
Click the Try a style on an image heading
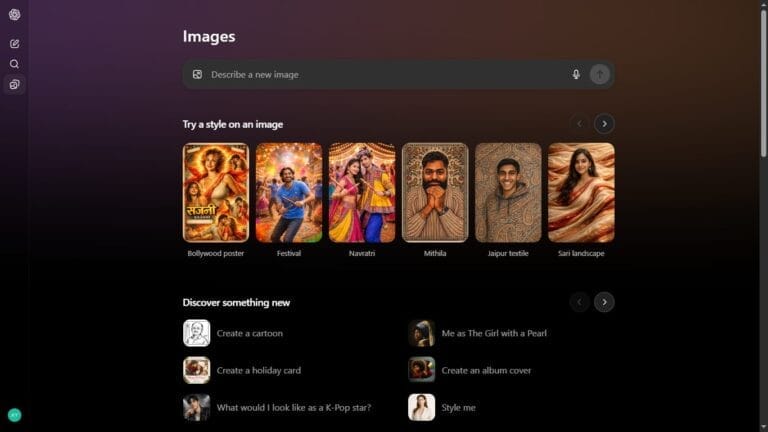coord(233,124)
